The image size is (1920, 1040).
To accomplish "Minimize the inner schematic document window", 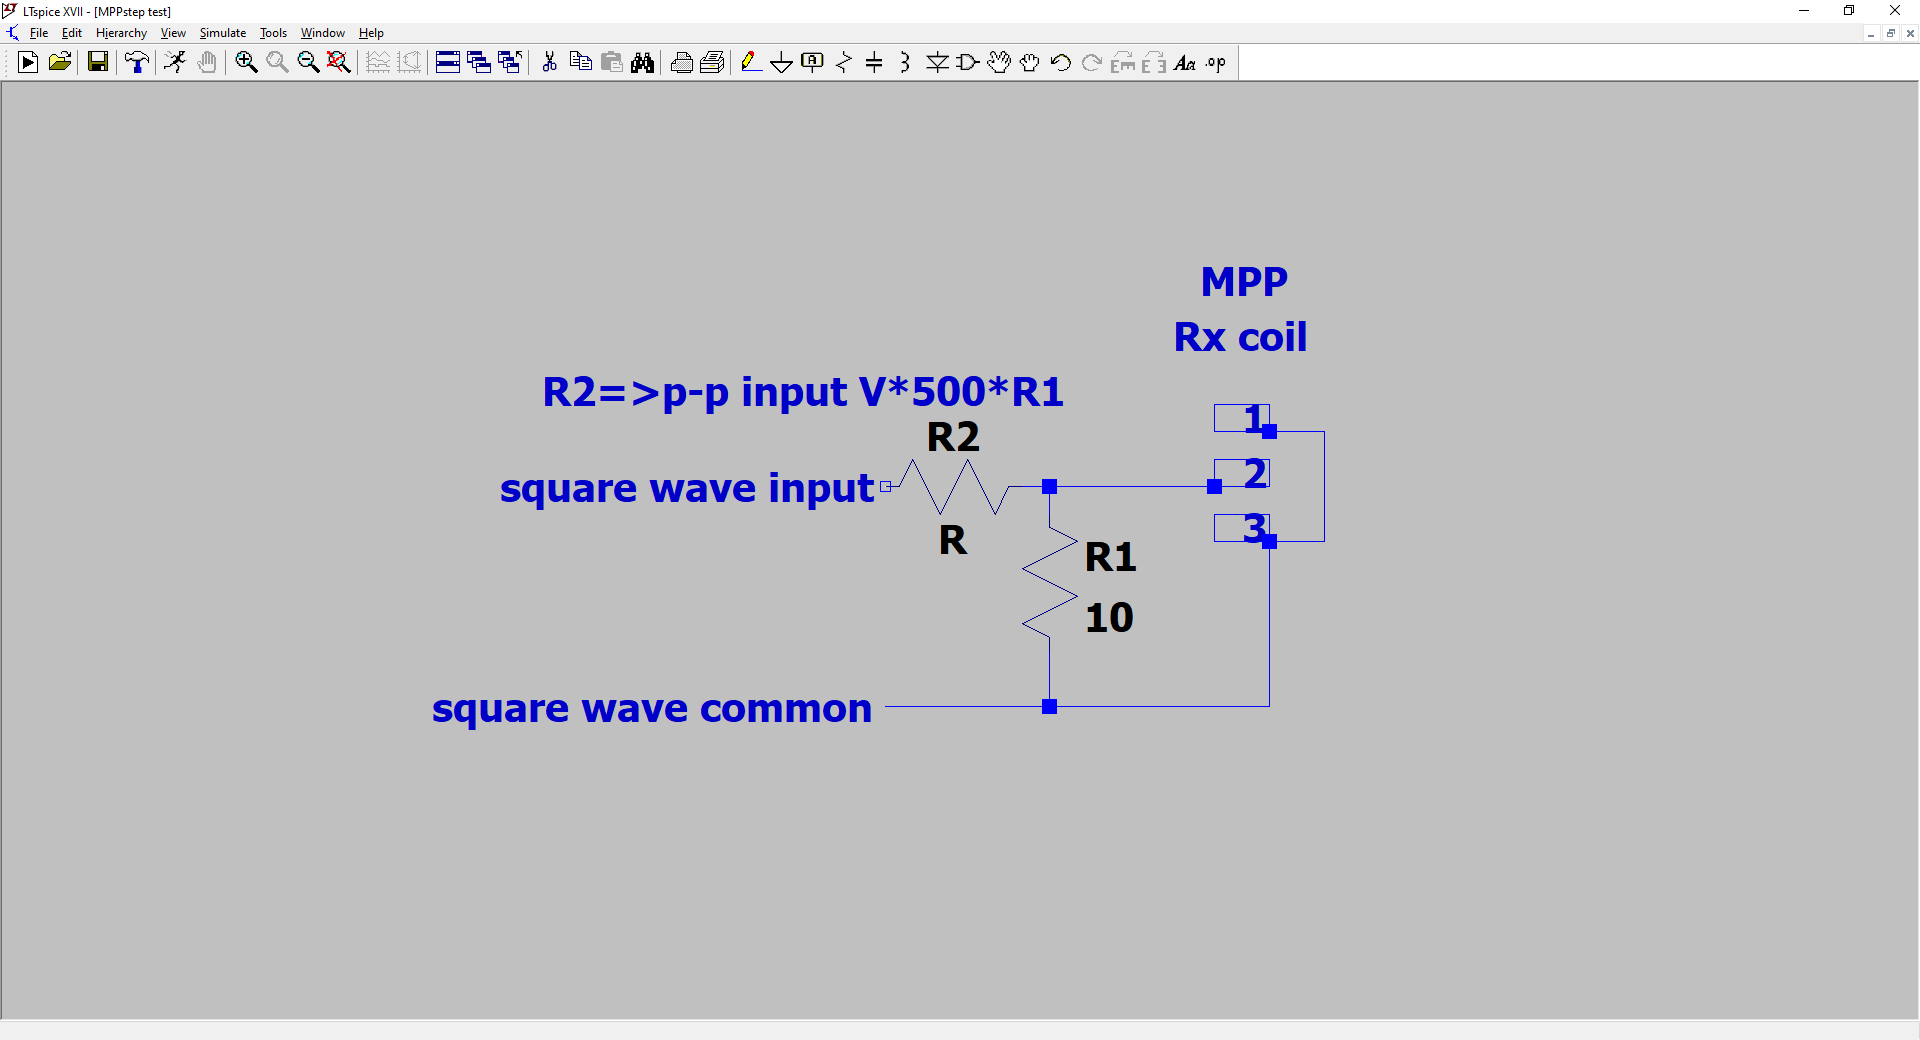I will (1870, 33).
